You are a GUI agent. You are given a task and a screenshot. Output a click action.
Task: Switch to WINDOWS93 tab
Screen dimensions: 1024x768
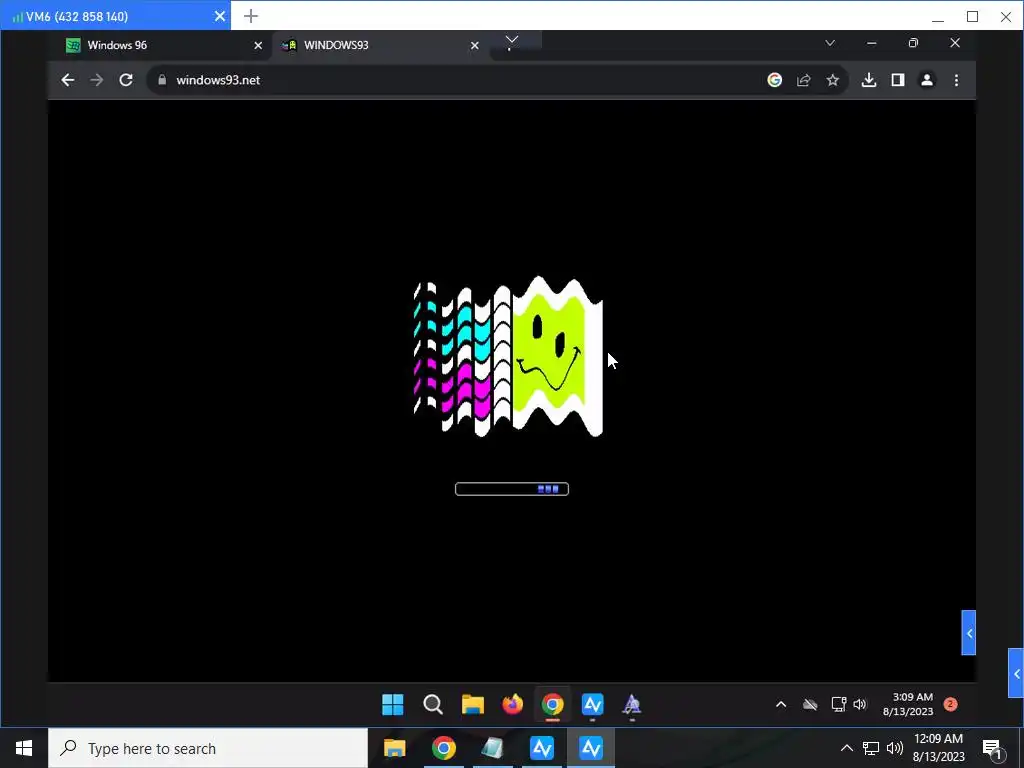(x=380, y=45)
